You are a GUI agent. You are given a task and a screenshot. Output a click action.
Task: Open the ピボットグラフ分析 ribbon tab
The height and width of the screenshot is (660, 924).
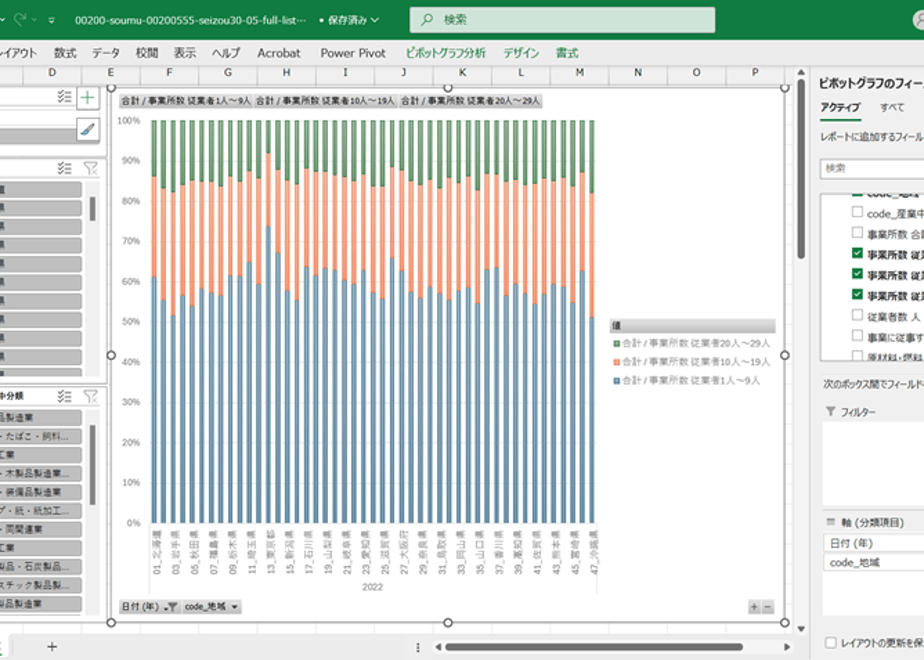tap(446, 53)
